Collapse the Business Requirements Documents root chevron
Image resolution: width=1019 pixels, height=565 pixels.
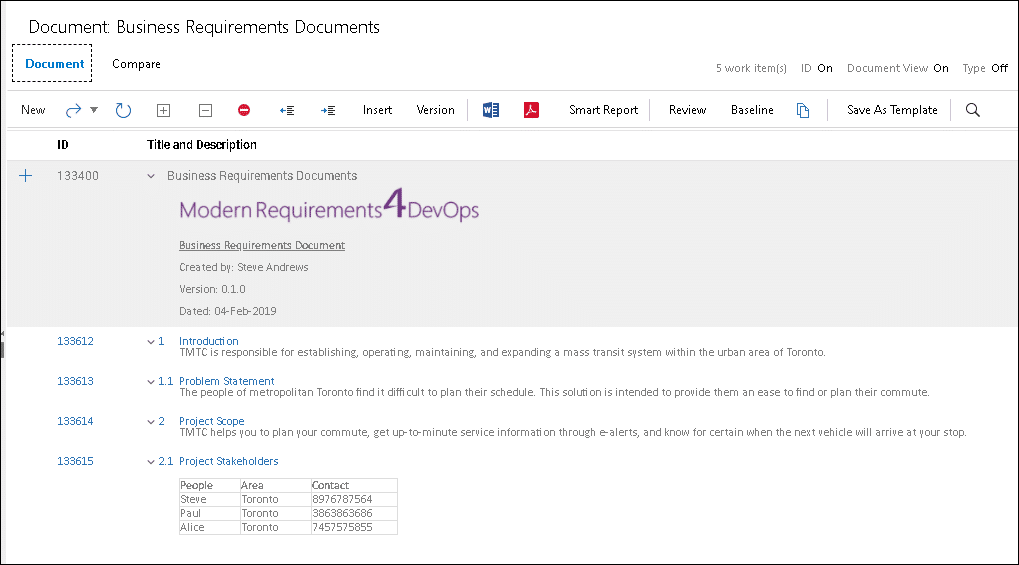(151, 176)
